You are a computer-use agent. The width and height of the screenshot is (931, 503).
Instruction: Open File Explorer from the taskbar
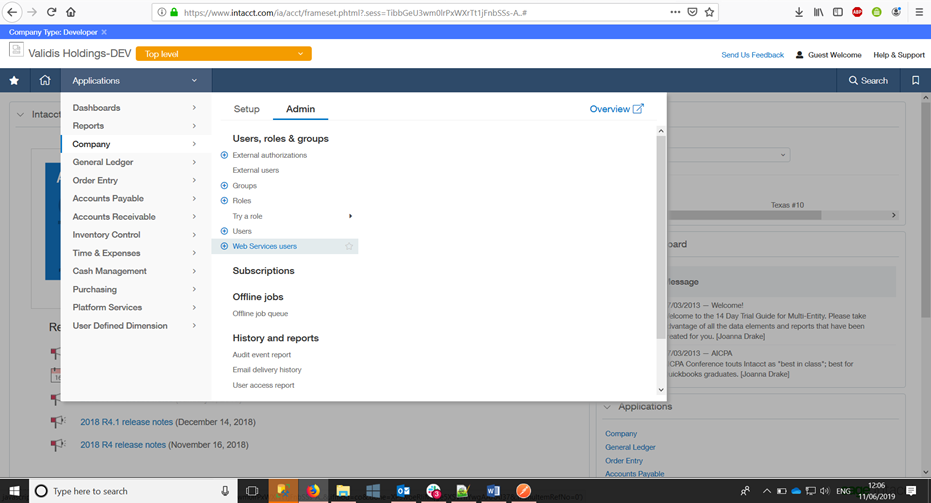pyautogui.click(x=343, y=491)
